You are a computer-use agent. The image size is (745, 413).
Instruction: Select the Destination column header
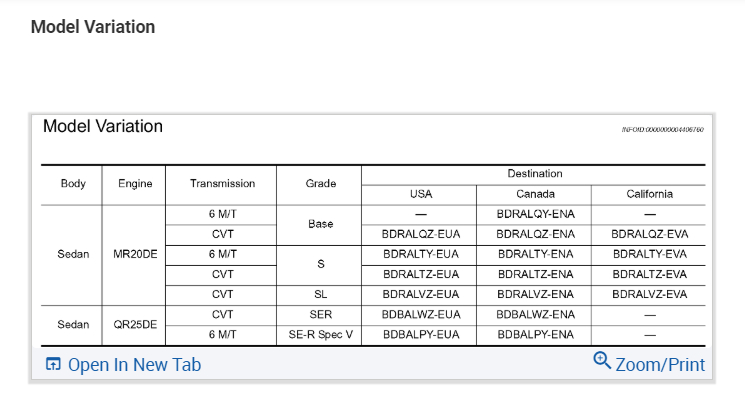point(535,174)
